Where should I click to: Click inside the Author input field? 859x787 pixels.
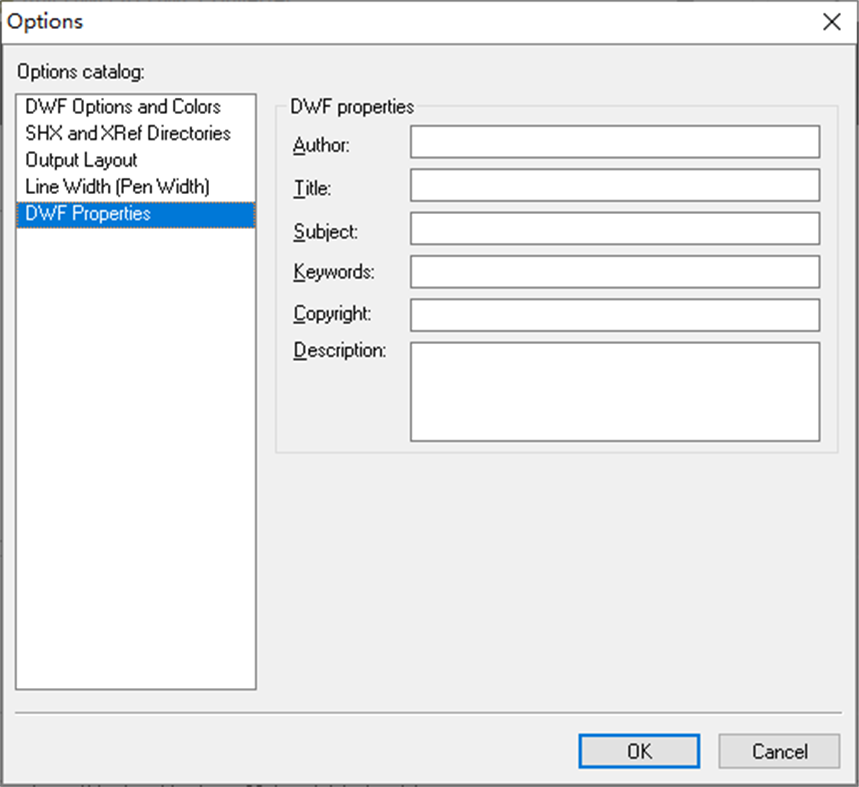pos(613,141)
